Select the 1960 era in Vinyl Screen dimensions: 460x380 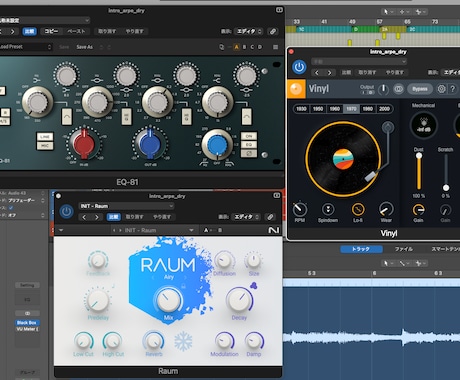click(x=334, y=109)
